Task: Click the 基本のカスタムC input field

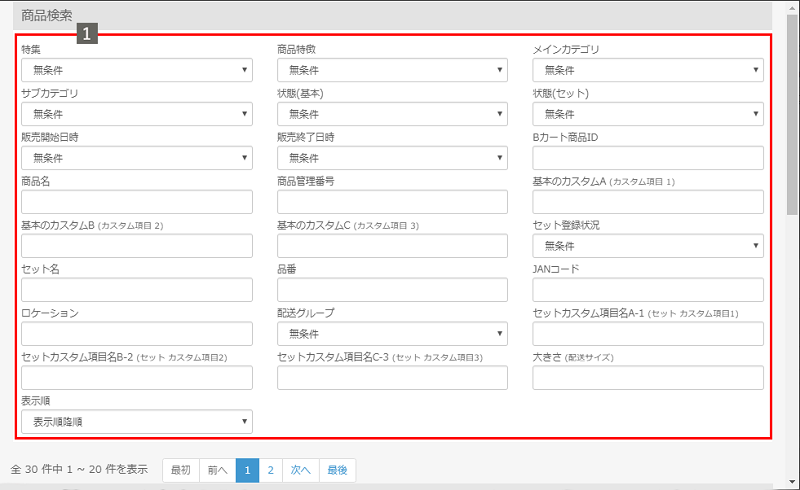Action: [x=392, y=246]
